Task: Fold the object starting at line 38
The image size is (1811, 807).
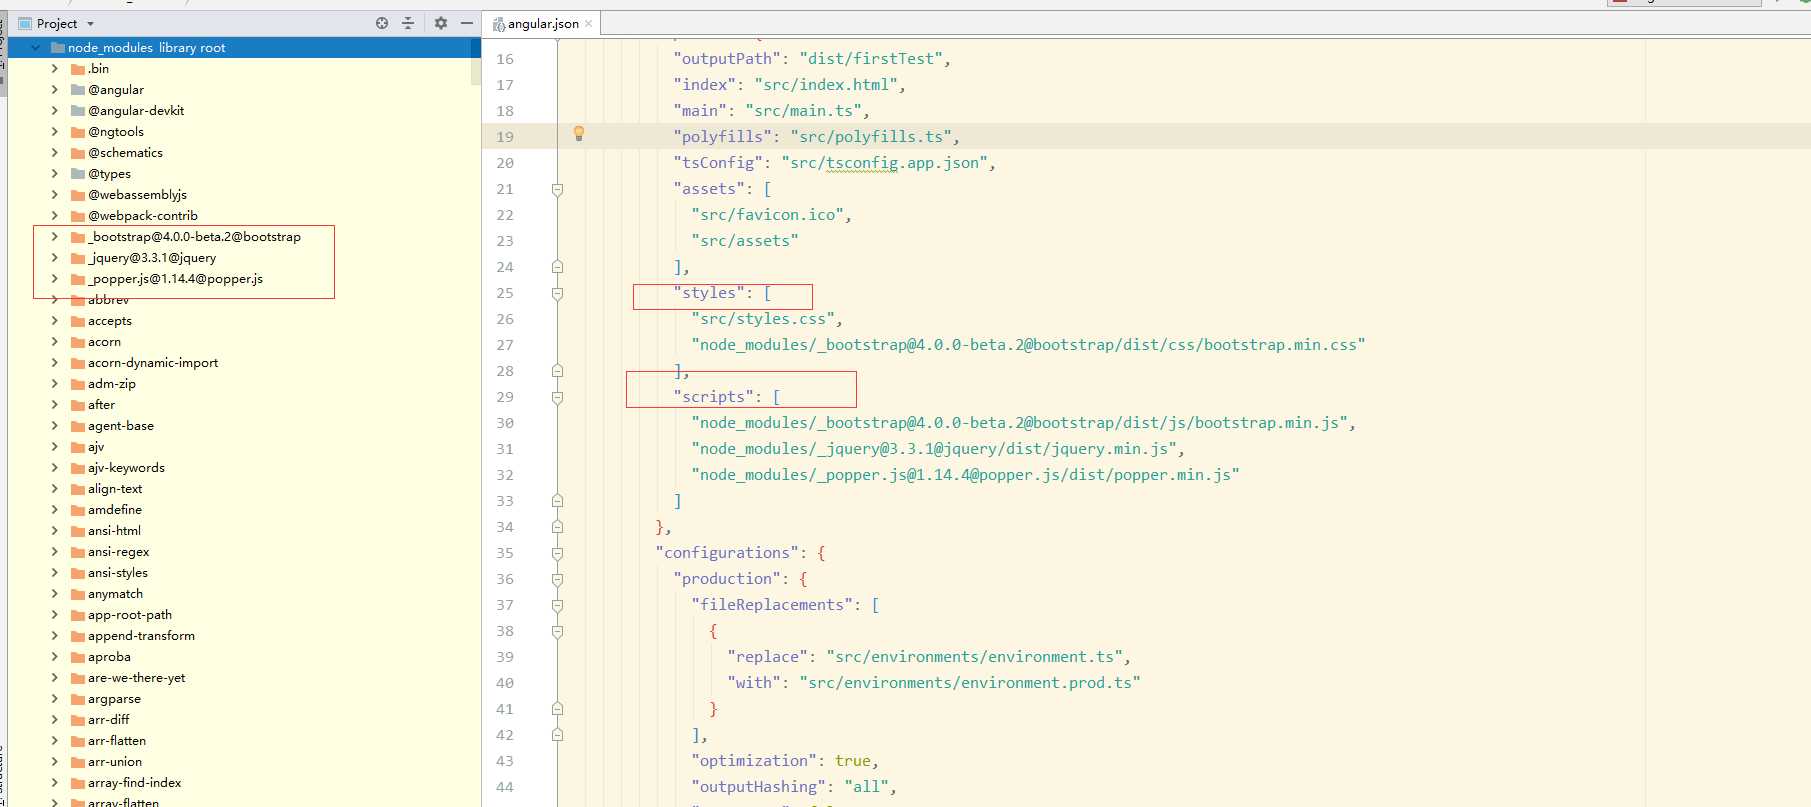Action: [557, 631]
